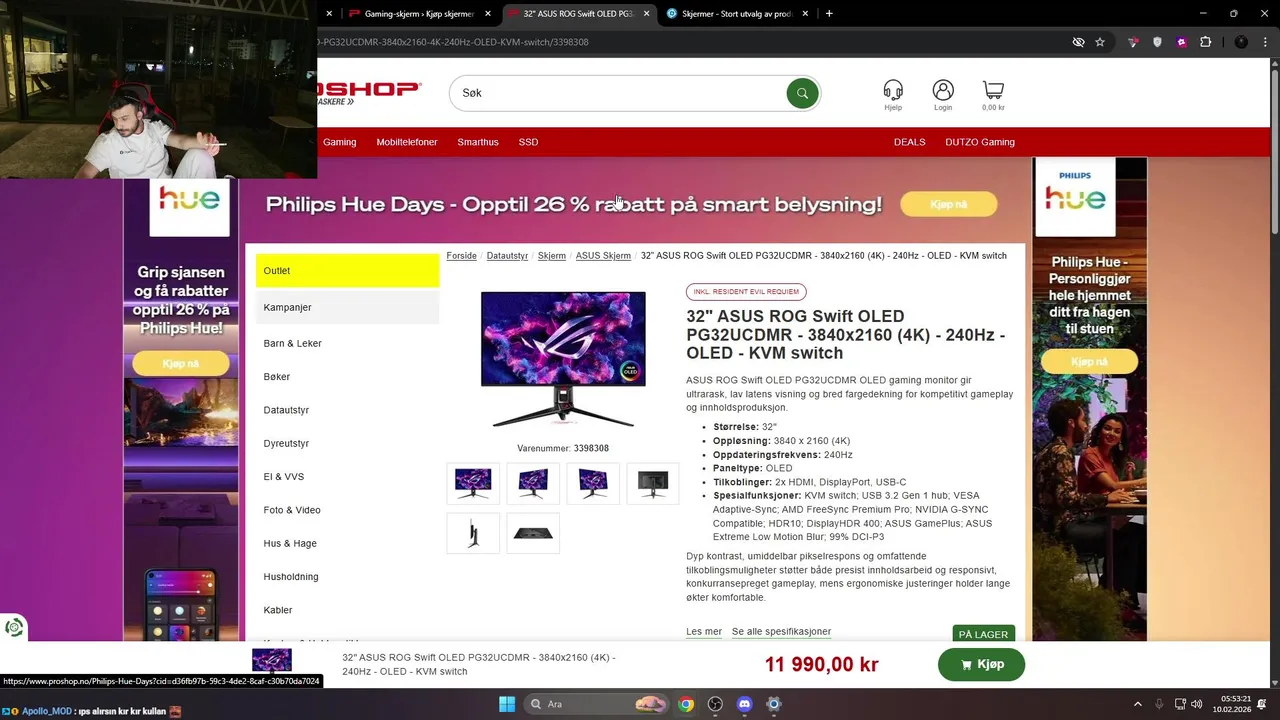Image resolution: width=1280 pixels, height=720 pixels.
Task: Click the Les mer link
Action: click(x=704, y=632)
